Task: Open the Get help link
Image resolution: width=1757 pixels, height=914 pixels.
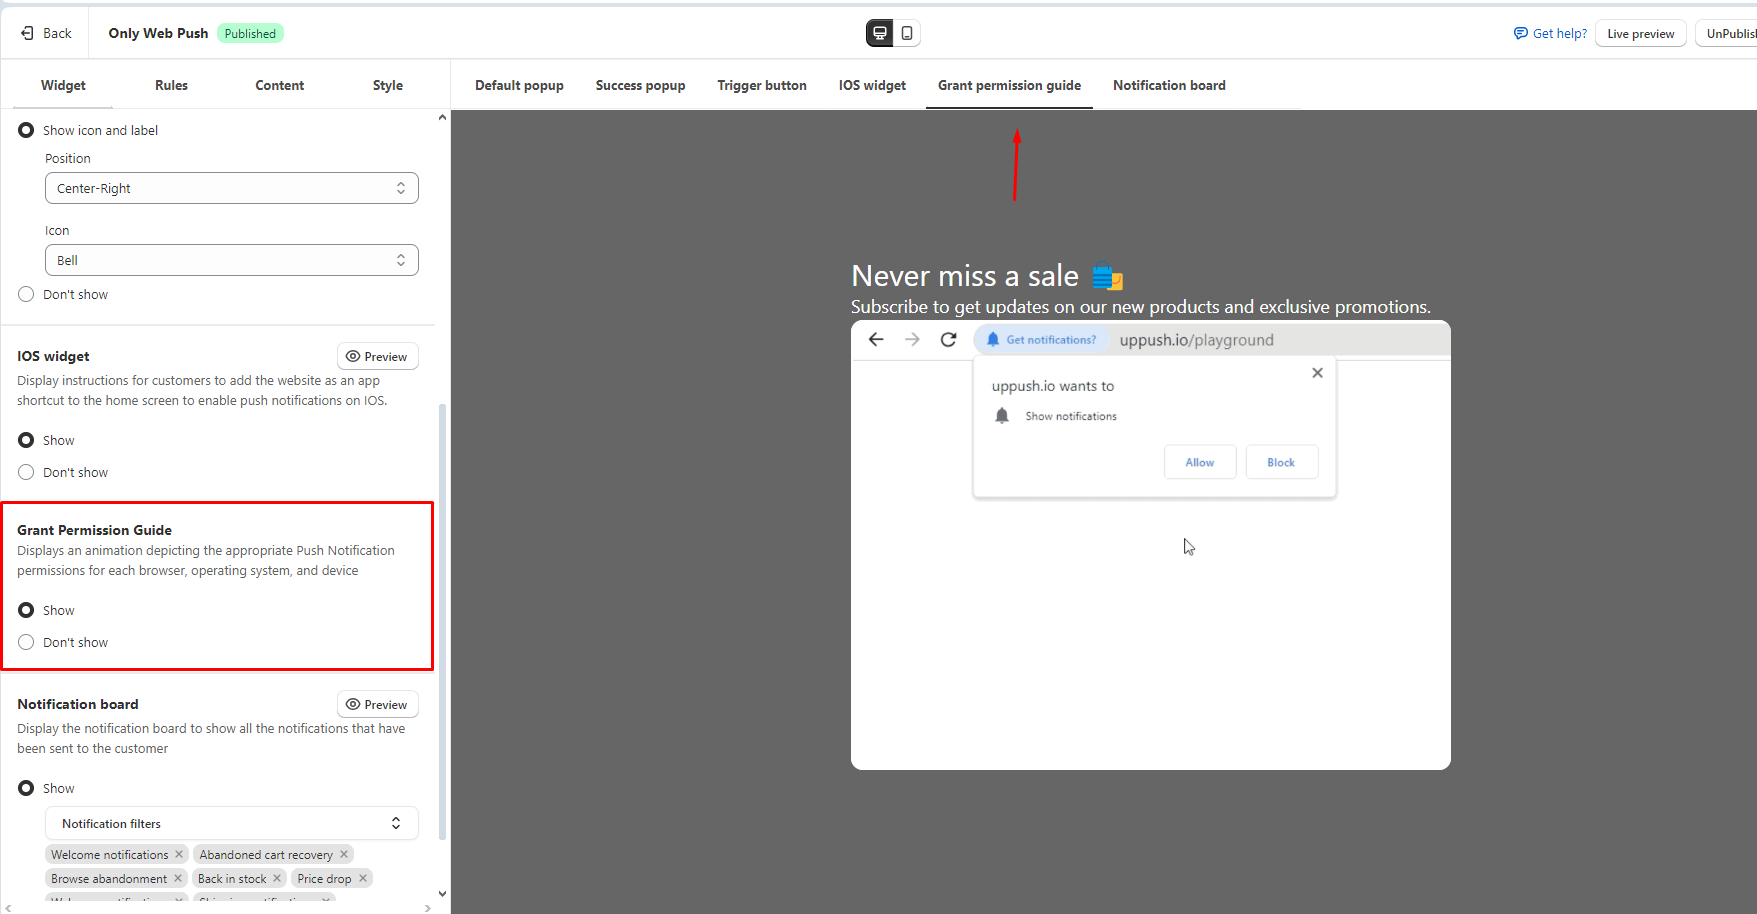Action: 1550,33
